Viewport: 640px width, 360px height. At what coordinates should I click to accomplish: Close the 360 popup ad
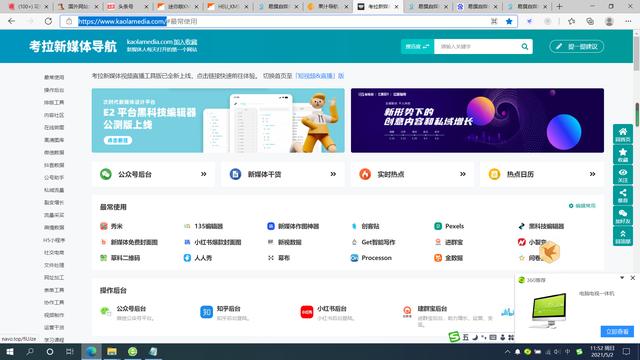tap(633, 278)
